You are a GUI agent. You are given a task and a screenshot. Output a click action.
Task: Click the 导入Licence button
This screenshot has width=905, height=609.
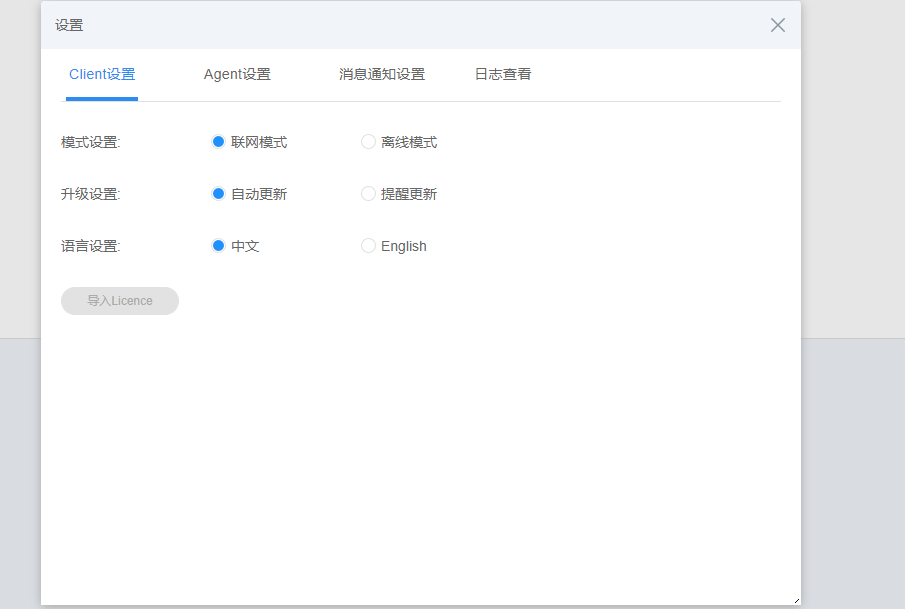coord(120,301)
